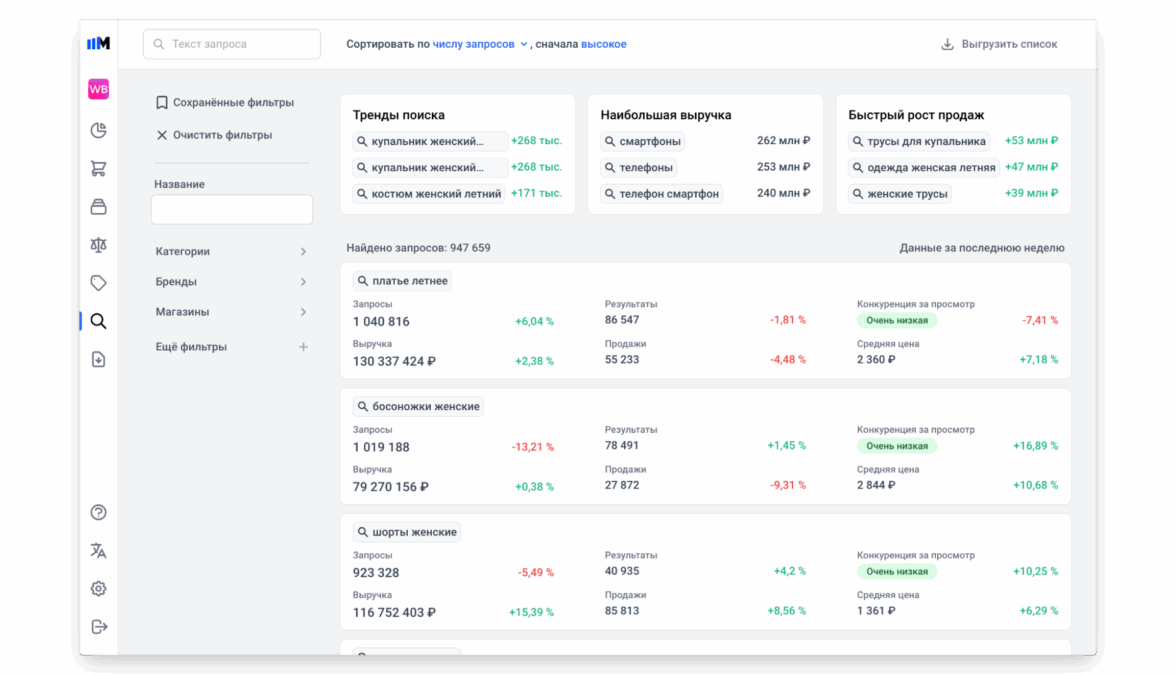
Task: Open Сохранённые фильтры
Action: point(225,103)
